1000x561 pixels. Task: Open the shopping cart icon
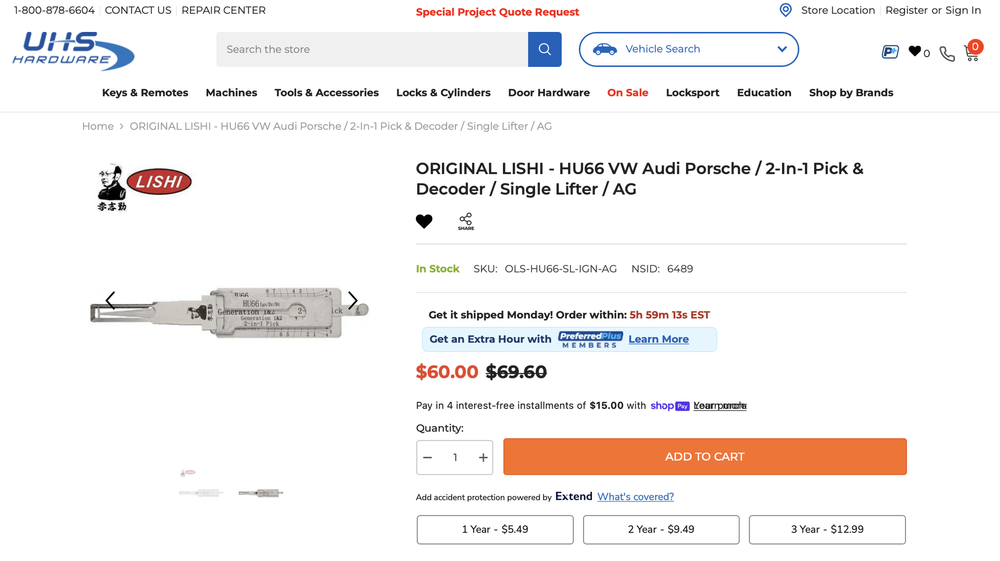[971, 51]
